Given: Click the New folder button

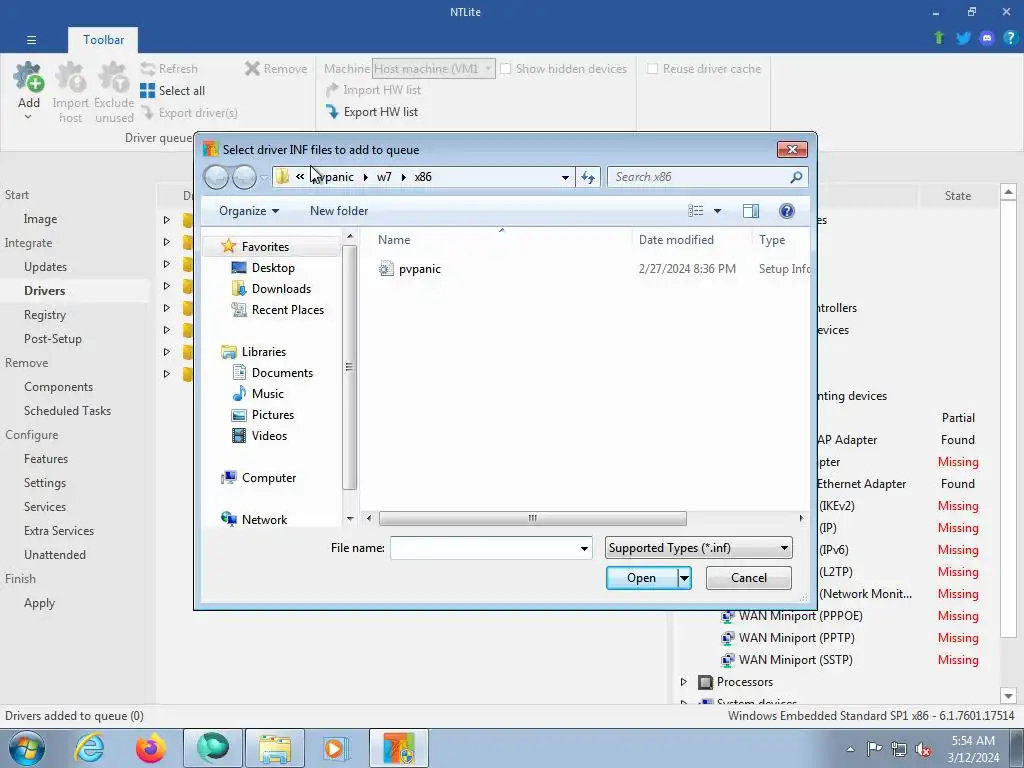Looking at the screenshot, I should [339, 211].
